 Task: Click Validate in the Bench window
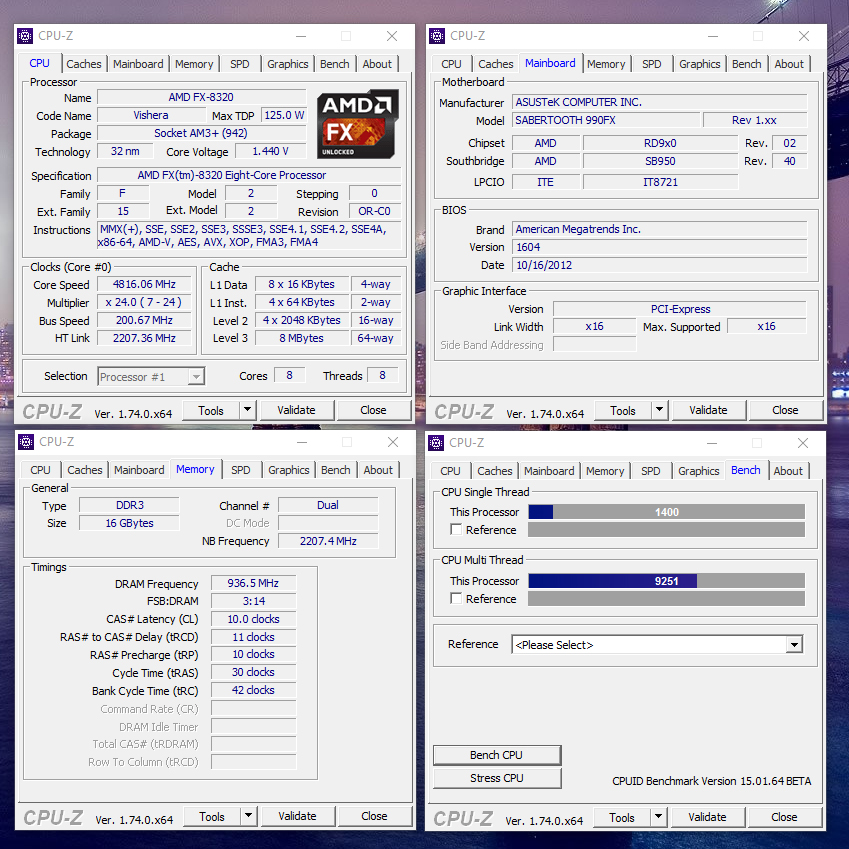[x=707, y=817]
